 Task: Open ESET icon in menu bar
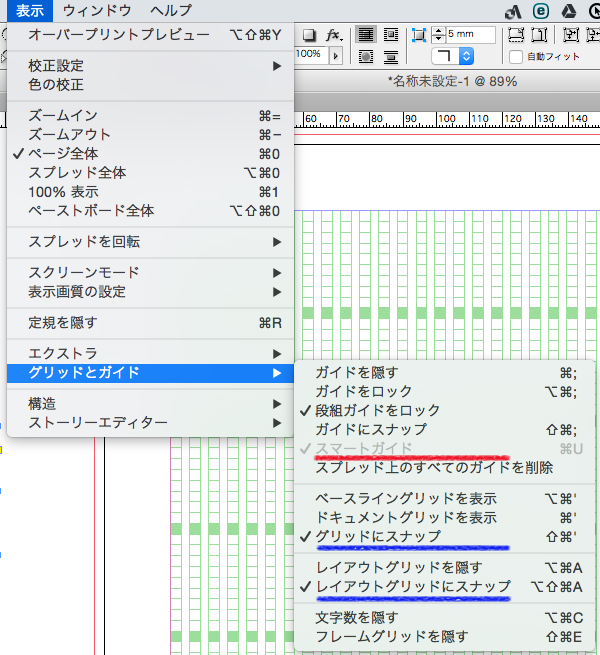click(x=541, y=11)
